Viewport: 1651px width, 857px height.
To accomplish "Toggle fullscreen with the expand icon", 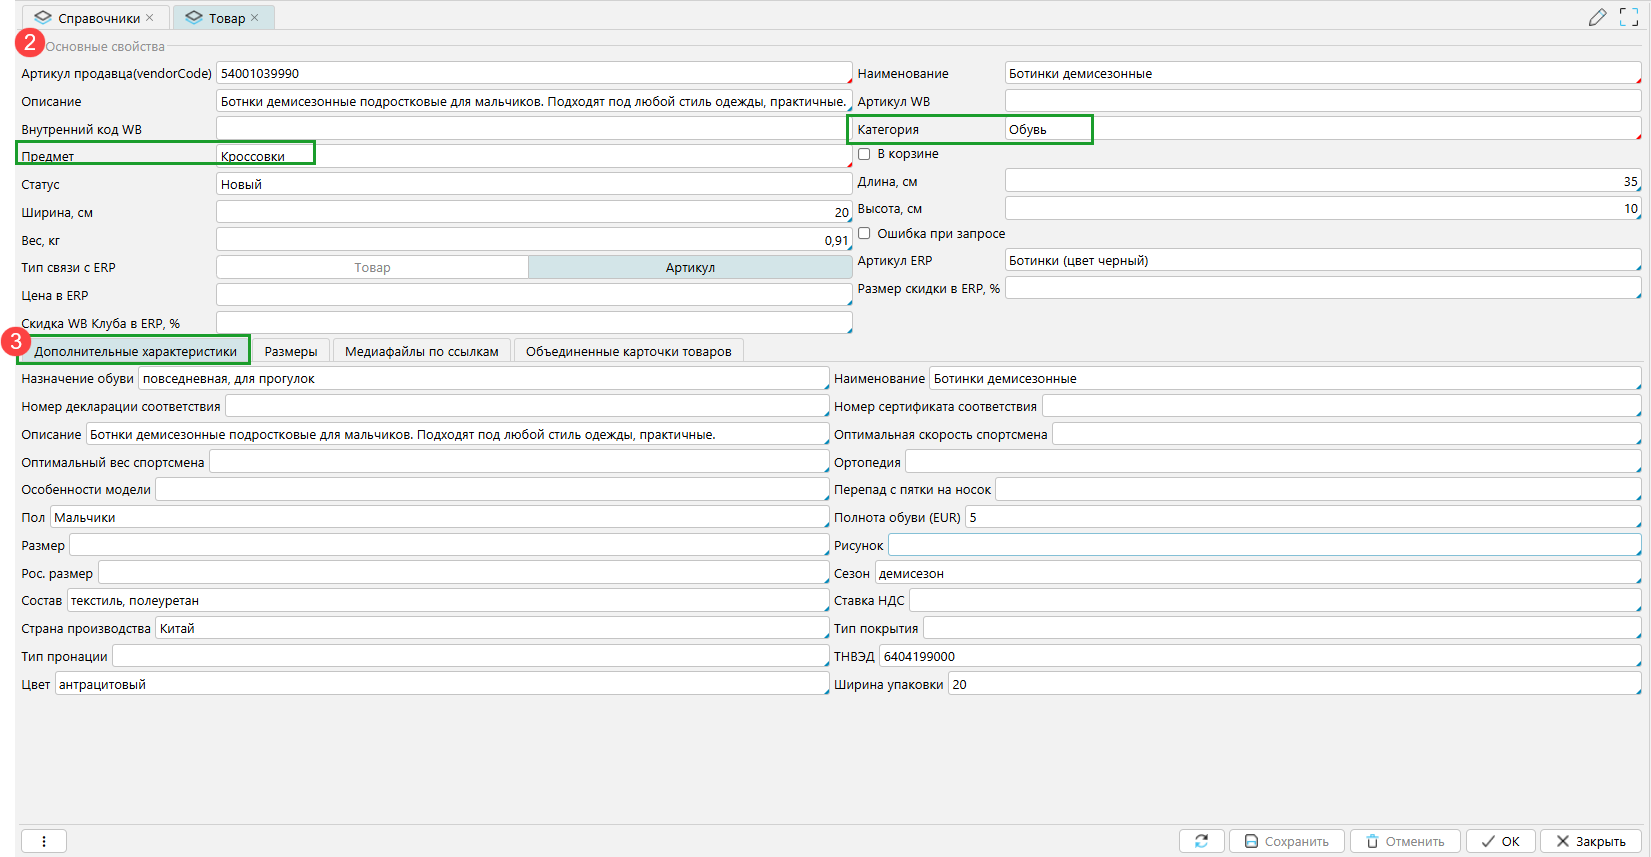I will pyautogui.click(x=1629, y=17).
